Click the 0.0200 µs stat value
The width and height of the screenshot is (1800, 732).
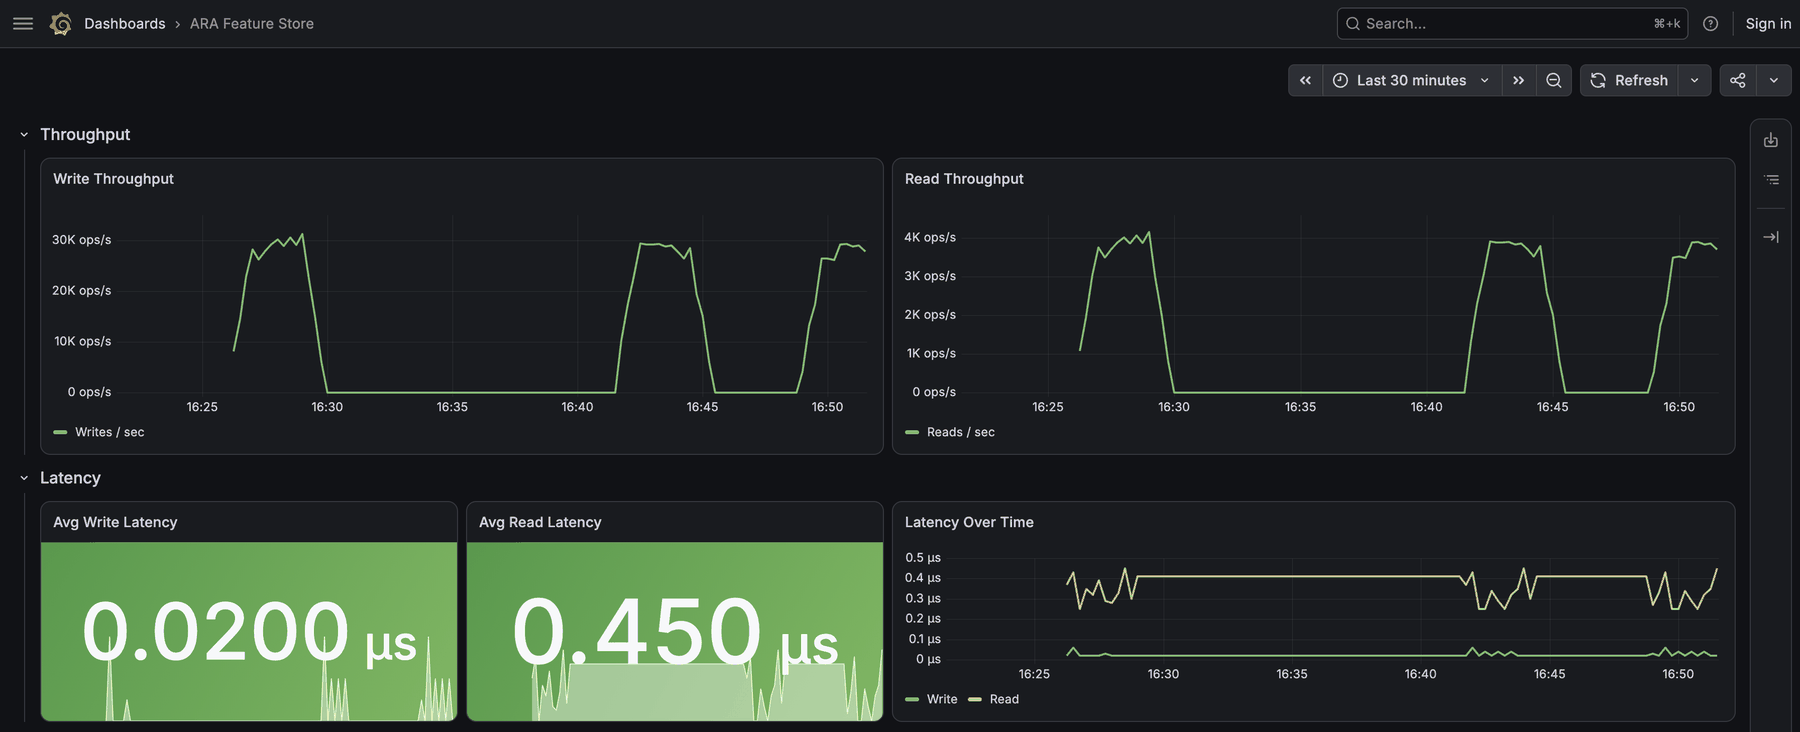click(x=249, y=633)
